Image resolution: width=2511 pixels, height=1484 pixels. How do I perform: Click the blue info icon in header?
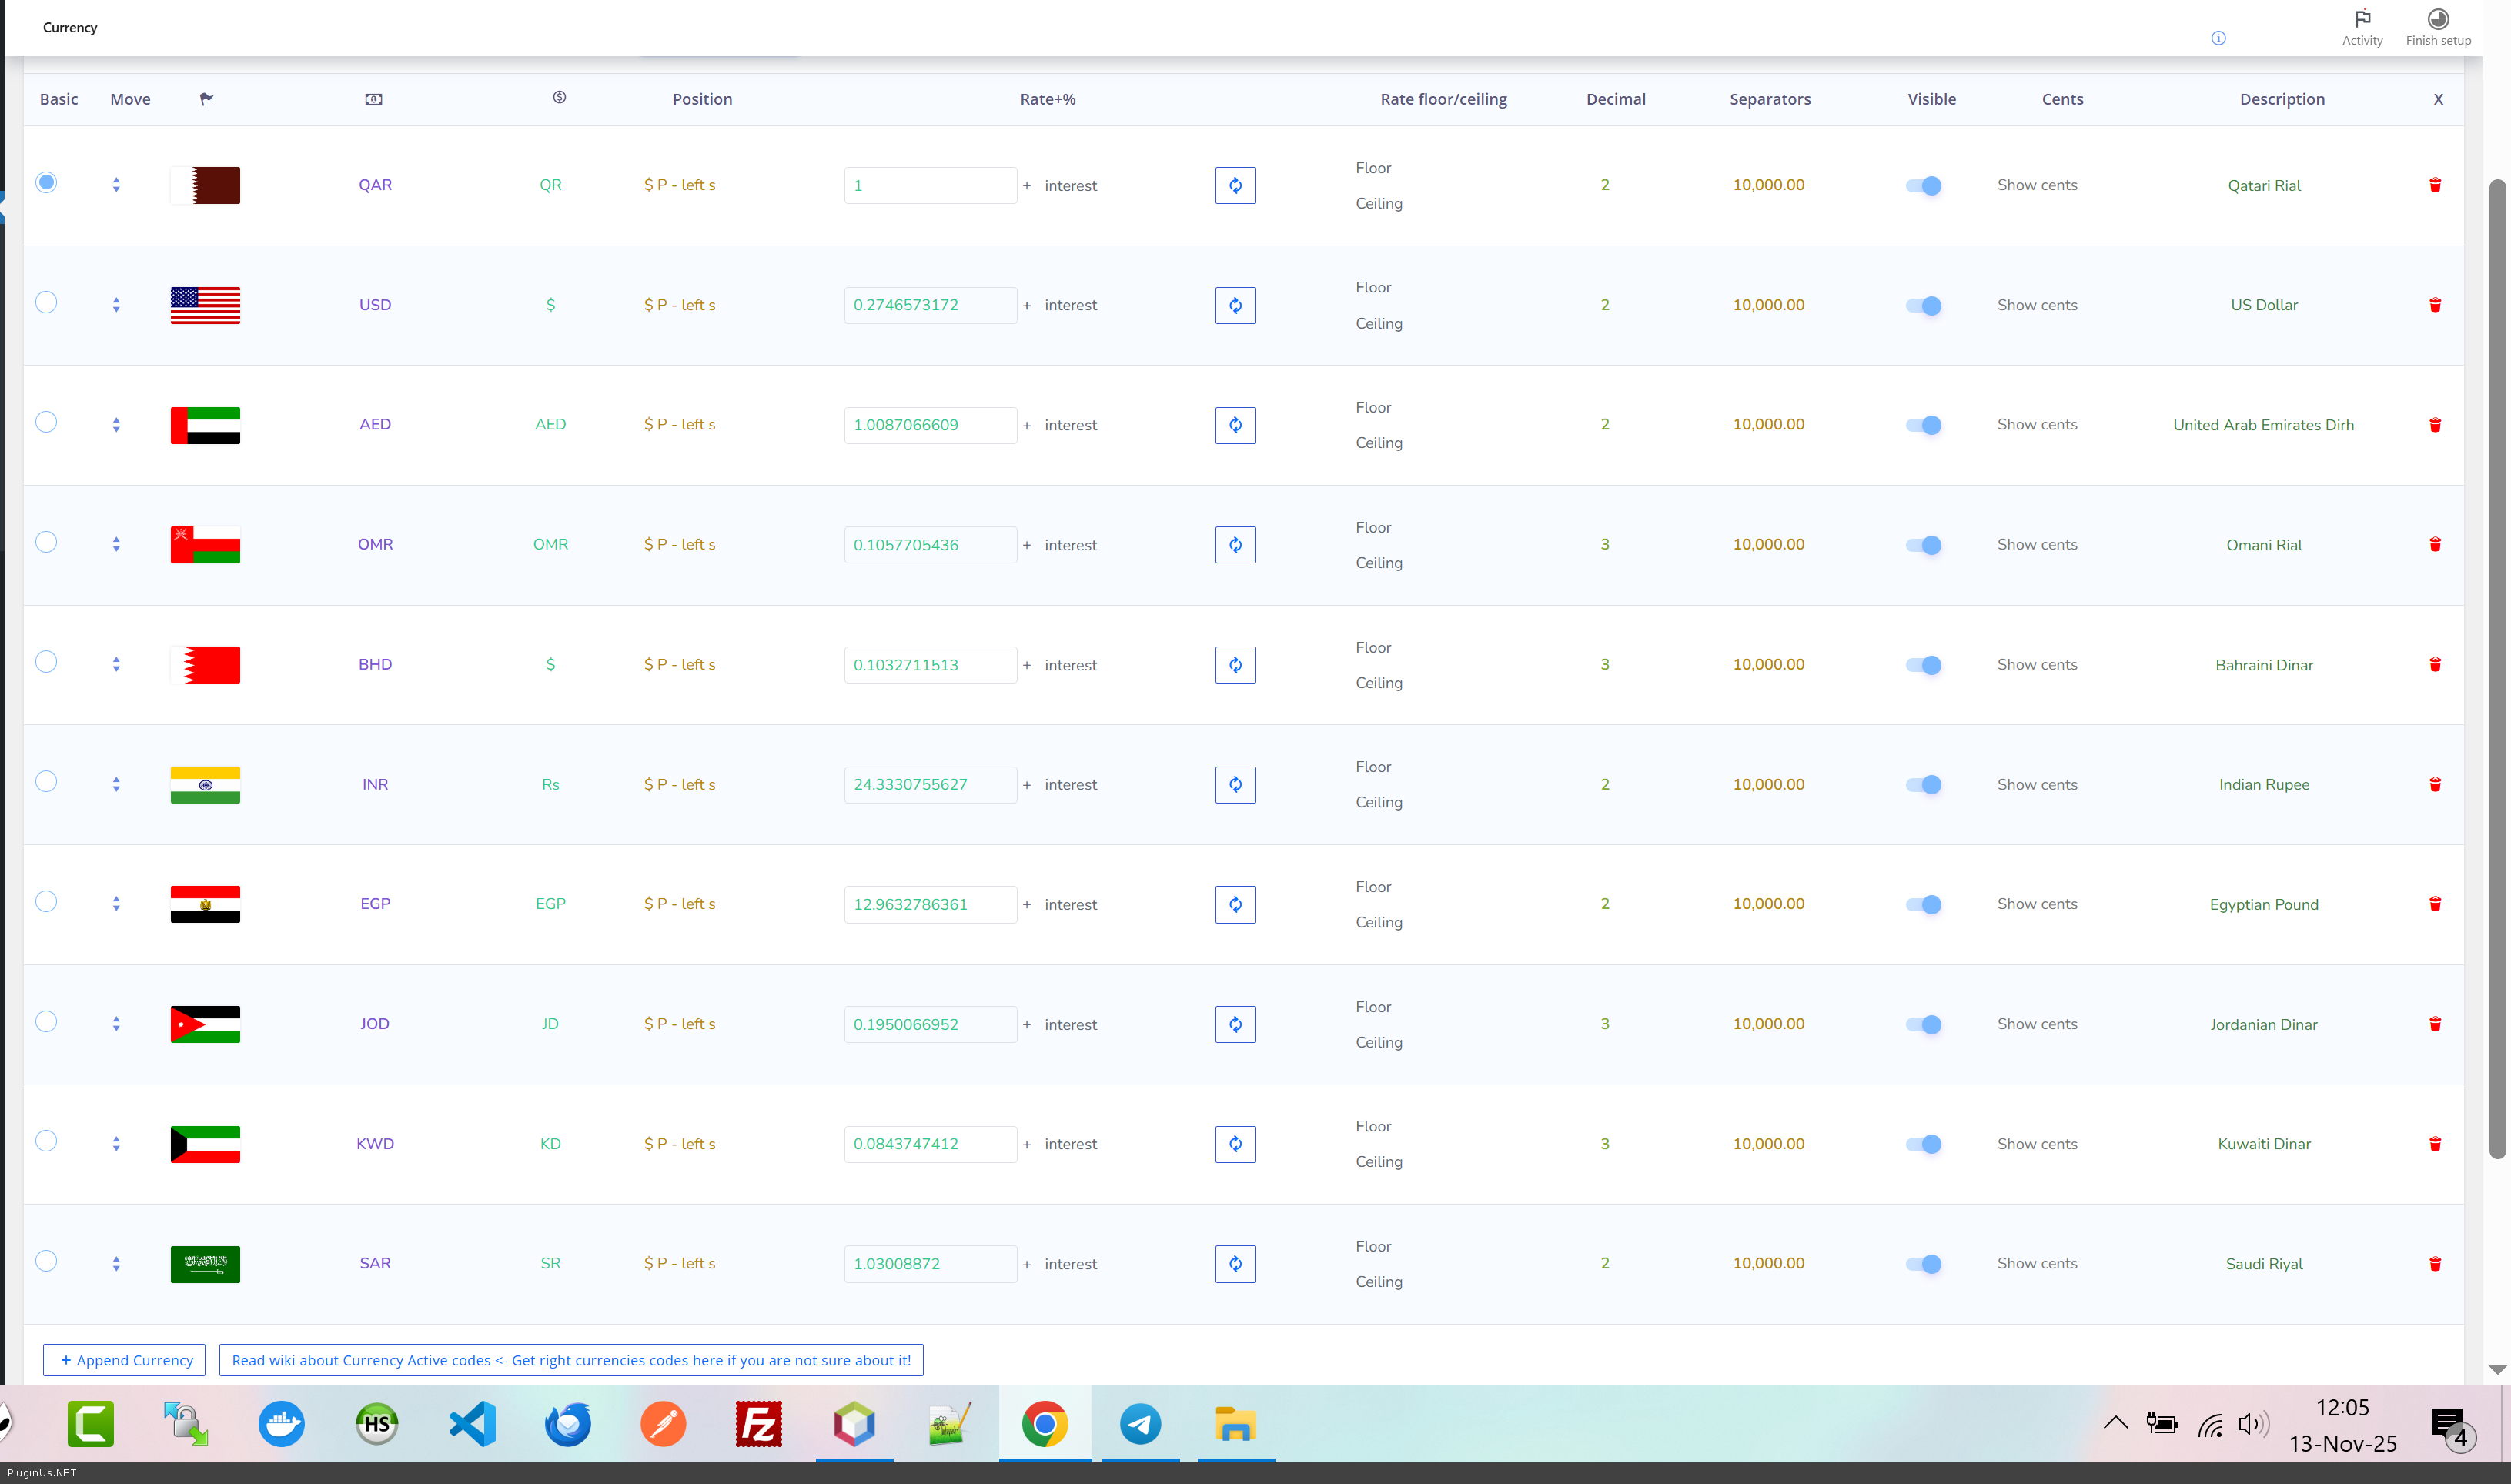(x=2218, y=38)
